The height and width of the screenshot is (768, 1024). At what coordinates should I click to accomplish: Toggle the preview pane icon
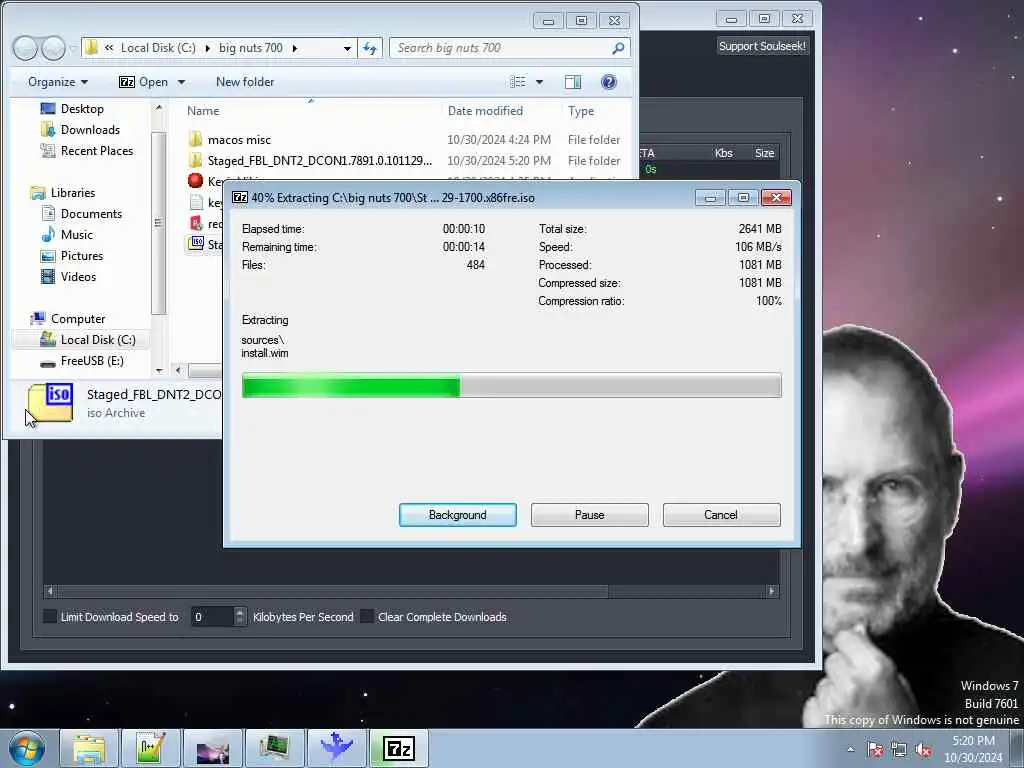tap(573, 82)
